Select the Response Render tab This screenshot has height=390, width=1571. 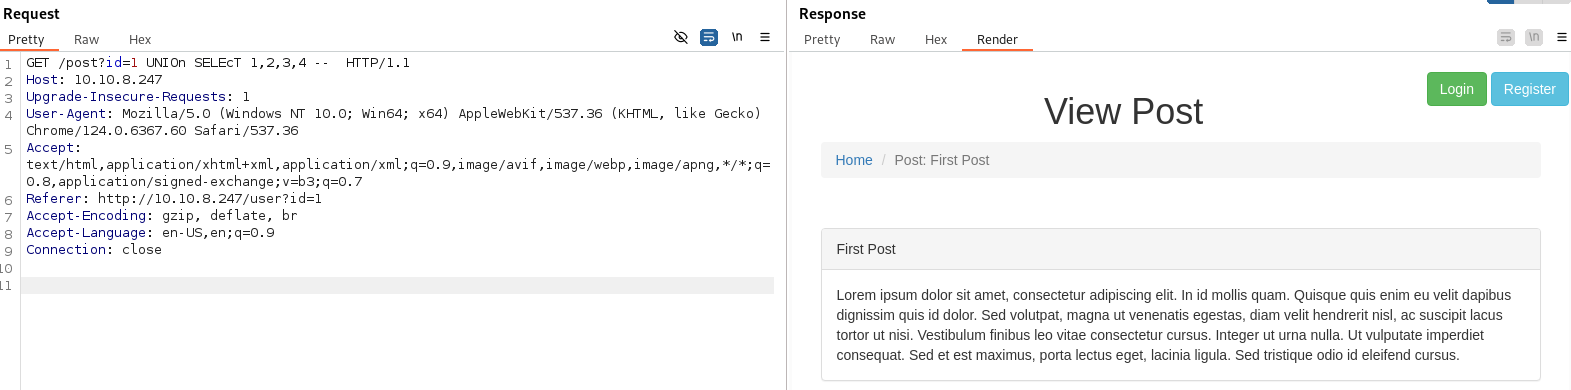point(997,40)
